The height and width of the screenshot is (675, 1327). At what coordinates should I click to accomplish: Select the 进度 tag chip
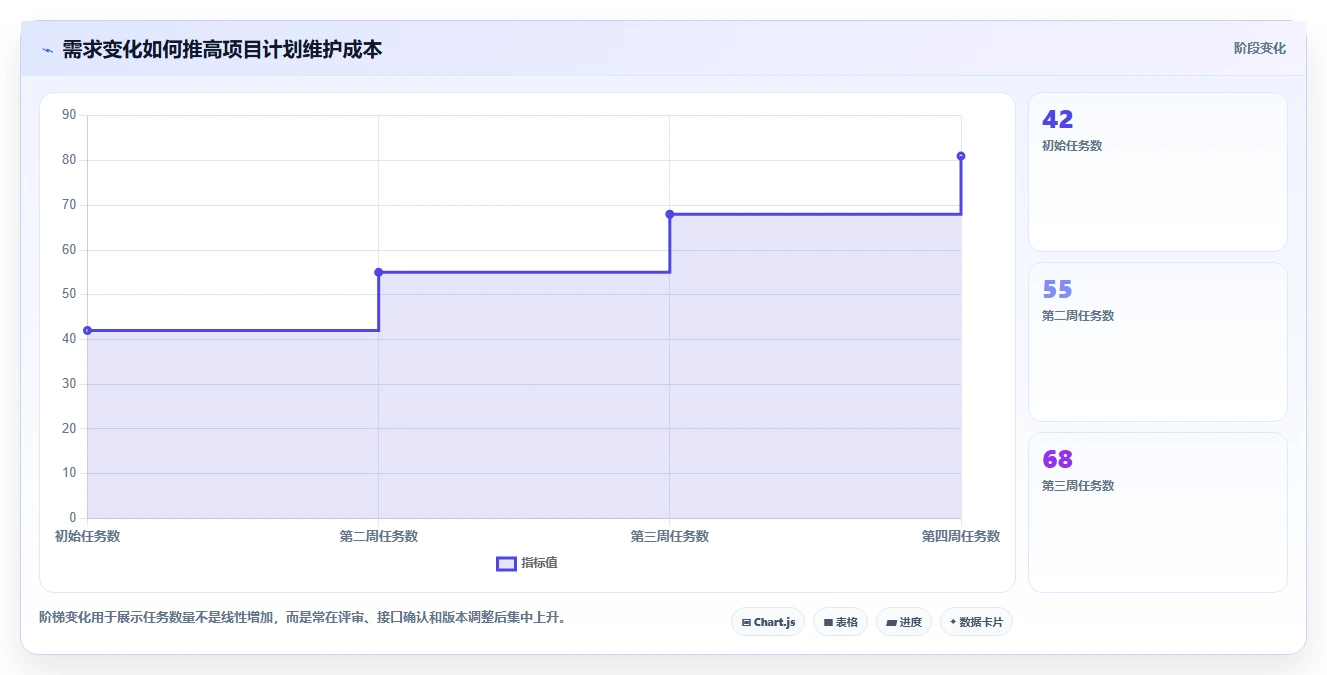click(904, 622)
